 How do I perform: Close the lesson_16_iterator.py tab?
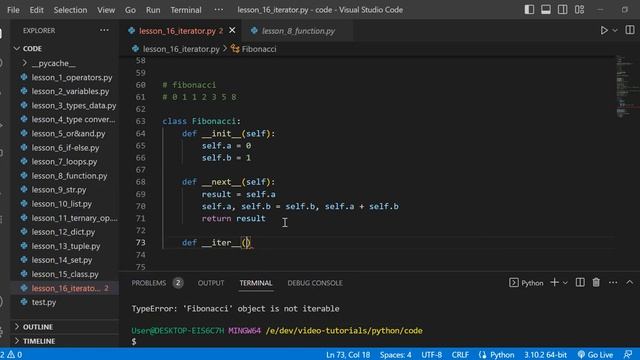232,31
